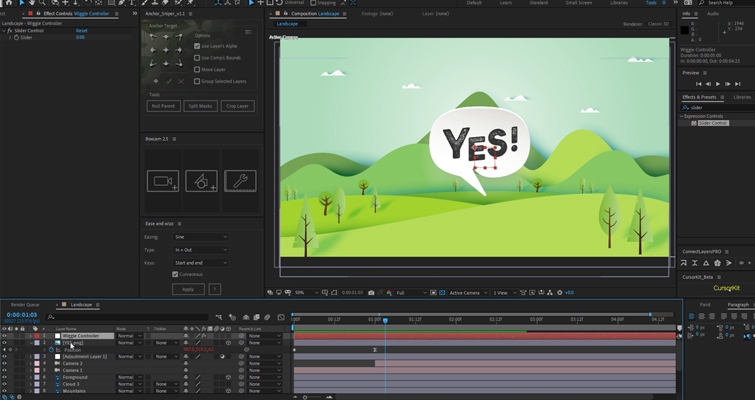Click the Boxcam add camera icon
Image resolution: width=755 pixels, height=400 pixels.
point(161,181)
